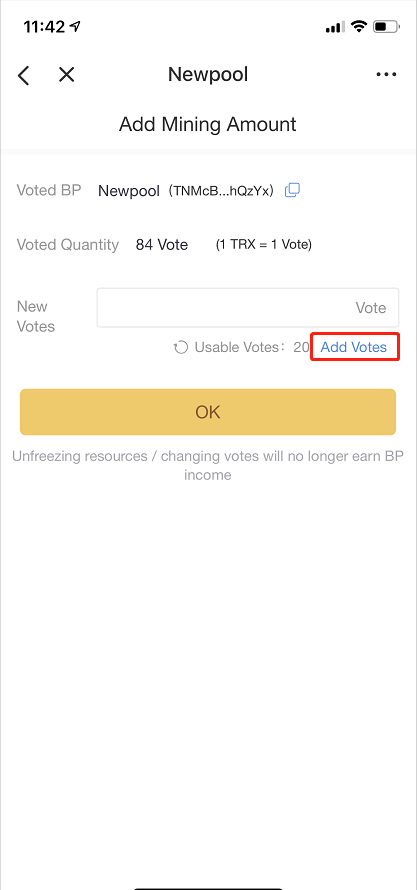
Task: Focus the New Votes input field
Action: pyautogui.click(x=248, y=308)
